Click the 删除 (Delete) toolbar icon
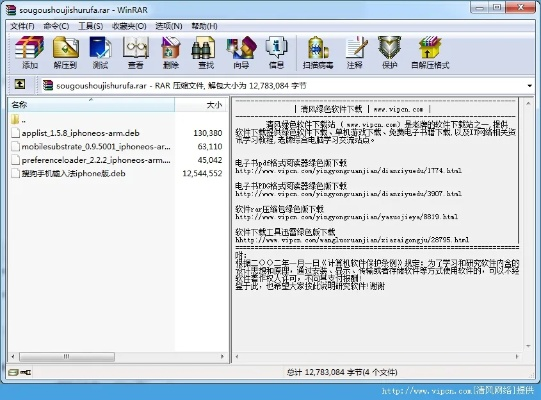This screenshot has width=541, height=400. pos(171,52)
